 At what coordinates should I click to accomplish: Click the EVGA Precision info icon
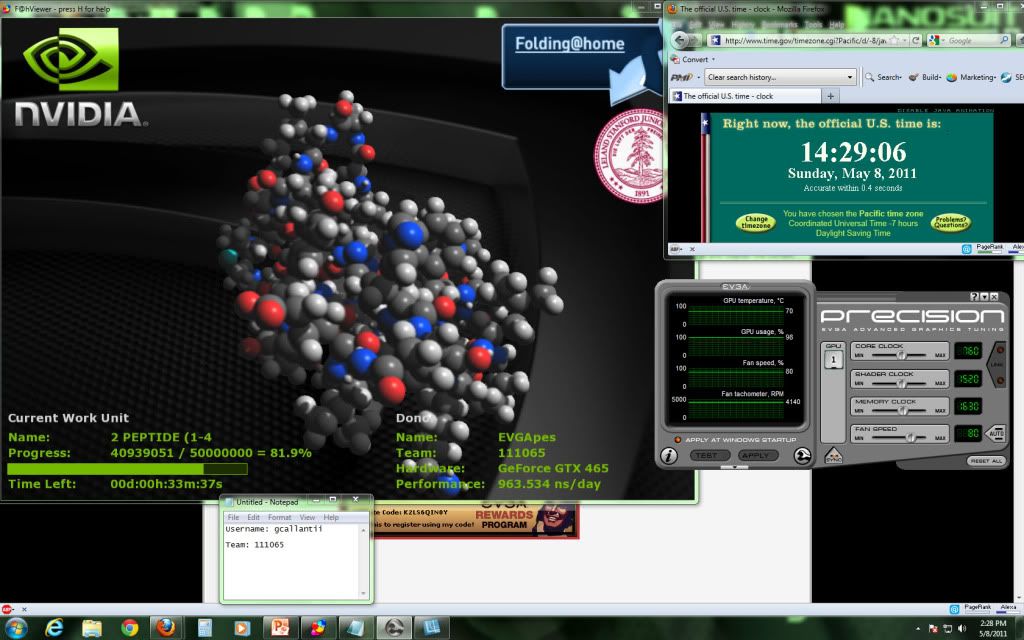(x=670, y=455)
